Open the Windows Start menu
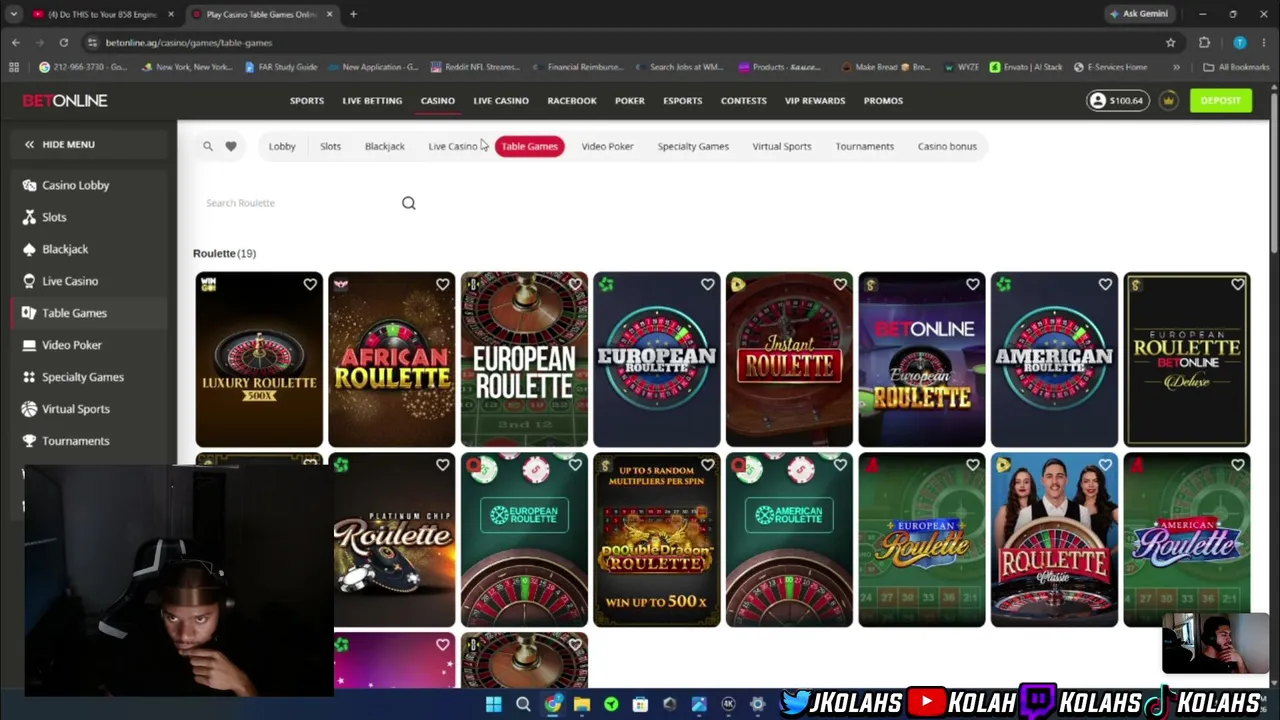Image resolution: width=1280 pixels, height=720 pixels. point(493,704)
